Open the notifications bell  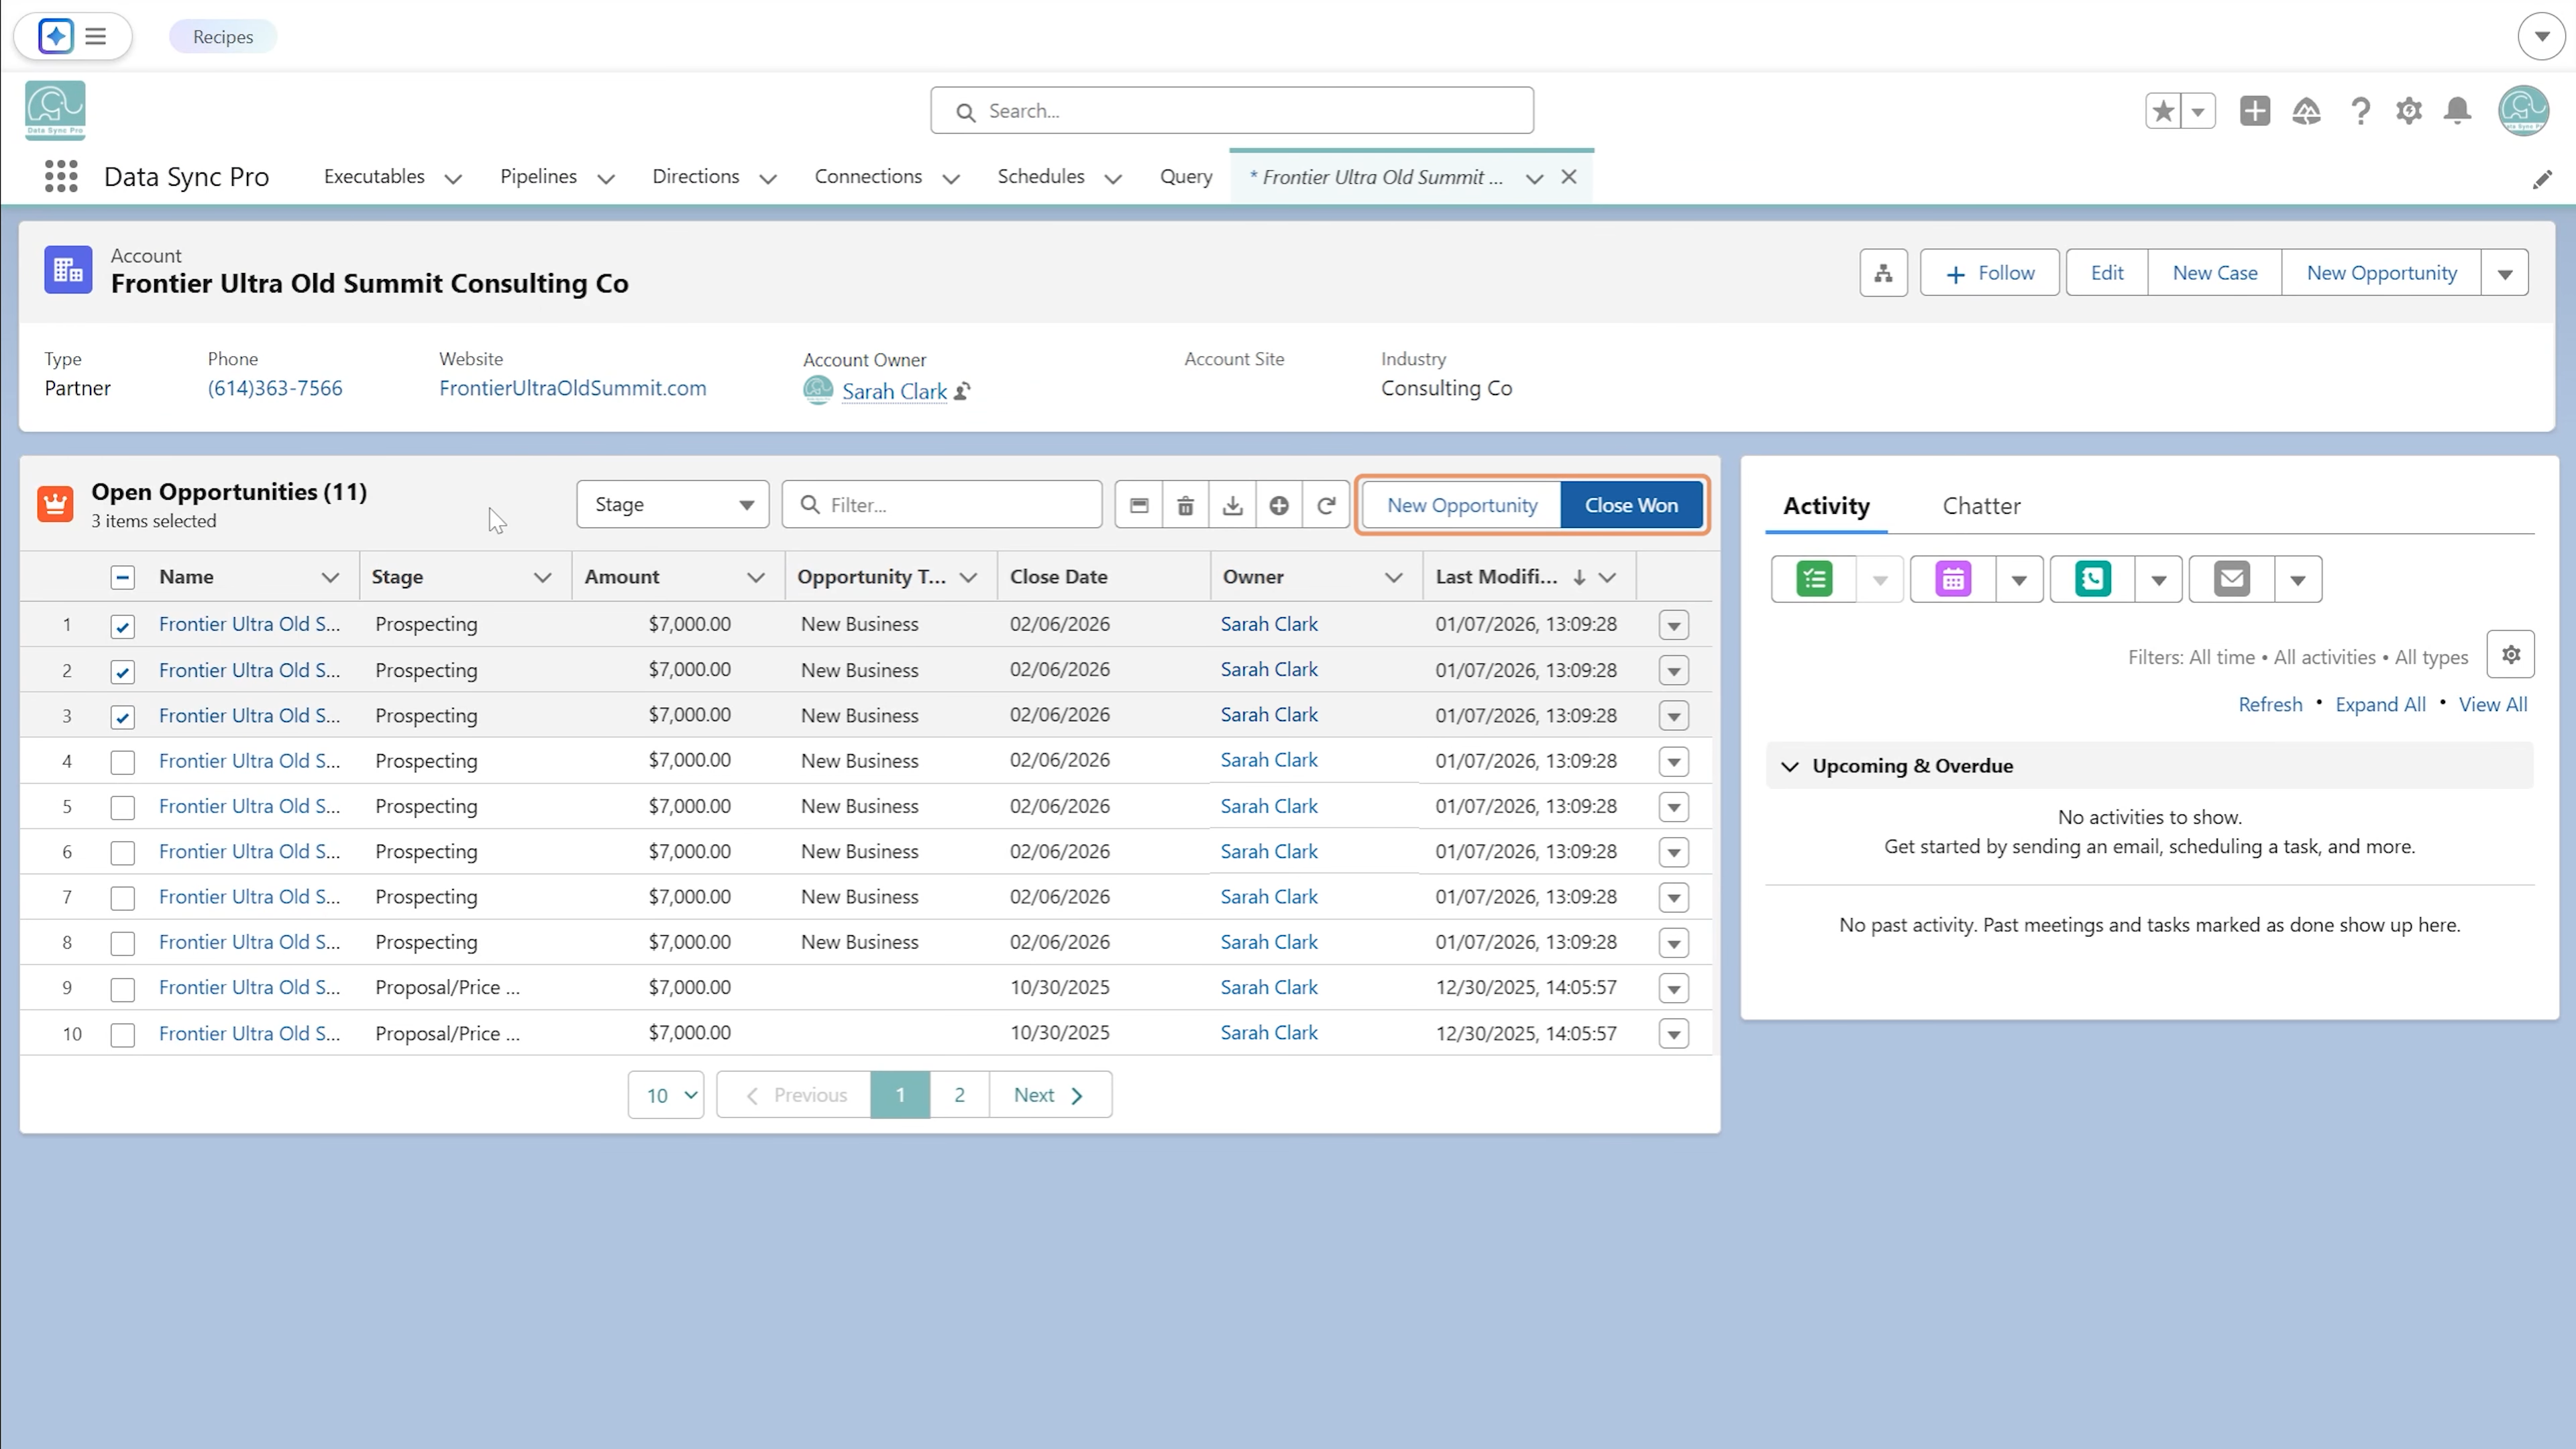pos(2457,111)
